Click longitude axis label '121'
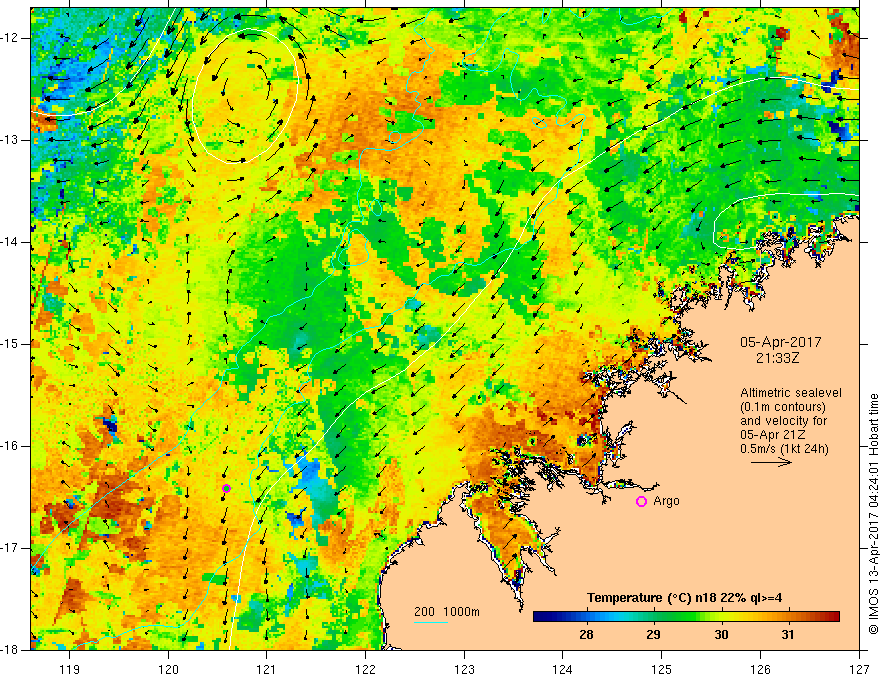The width and height of the screenshot is (880, 680). [x=267, y=669]
